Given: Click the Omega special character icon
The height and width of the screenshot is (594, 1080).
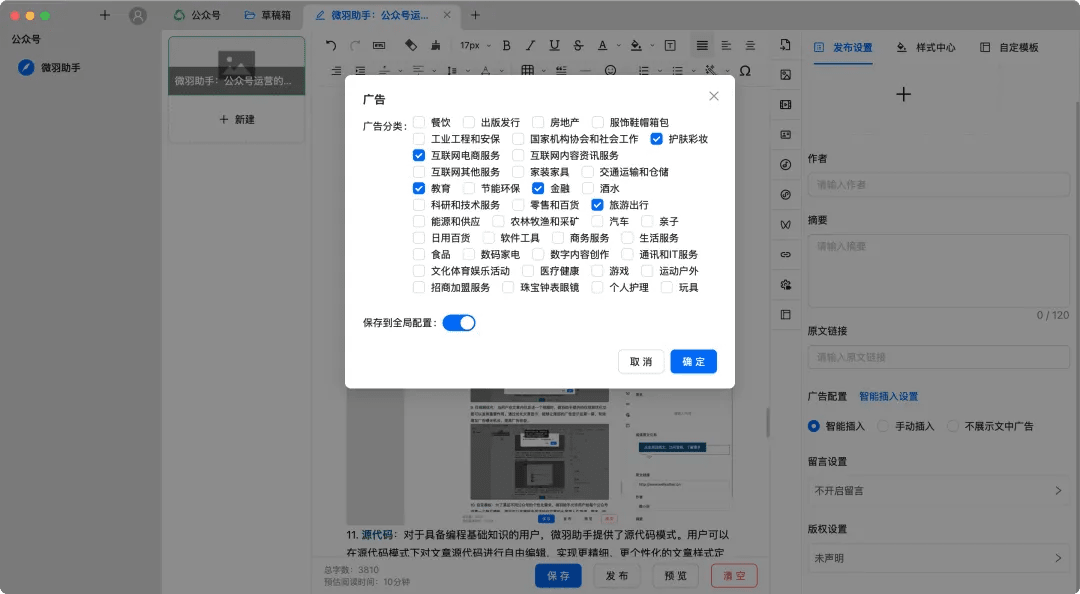Looking at the screenshot, I should point(744,71).
